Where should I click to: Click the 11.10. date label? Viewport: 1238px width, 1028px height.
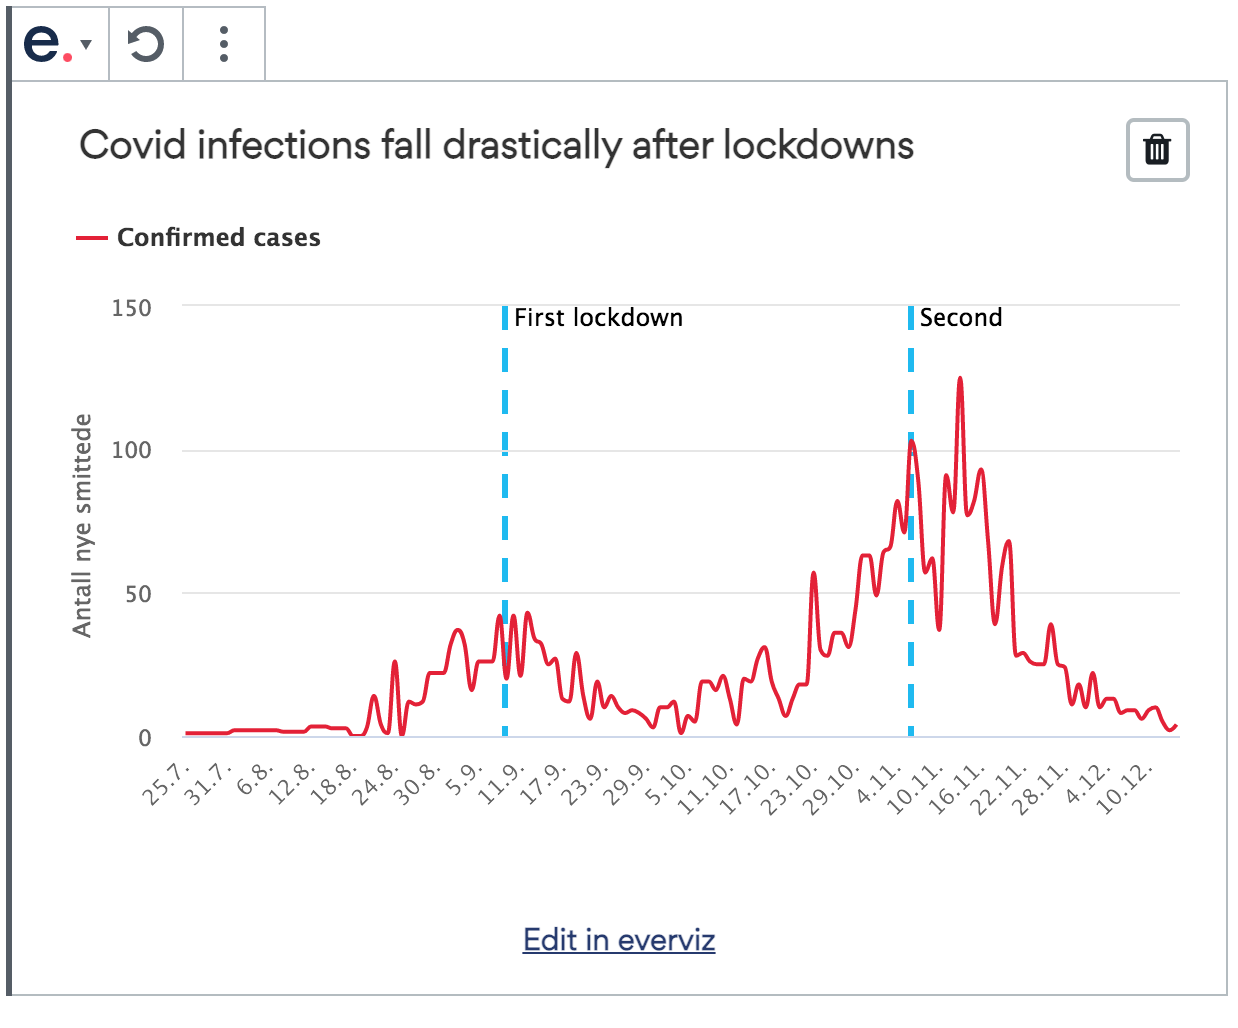[x=707, y=790]
